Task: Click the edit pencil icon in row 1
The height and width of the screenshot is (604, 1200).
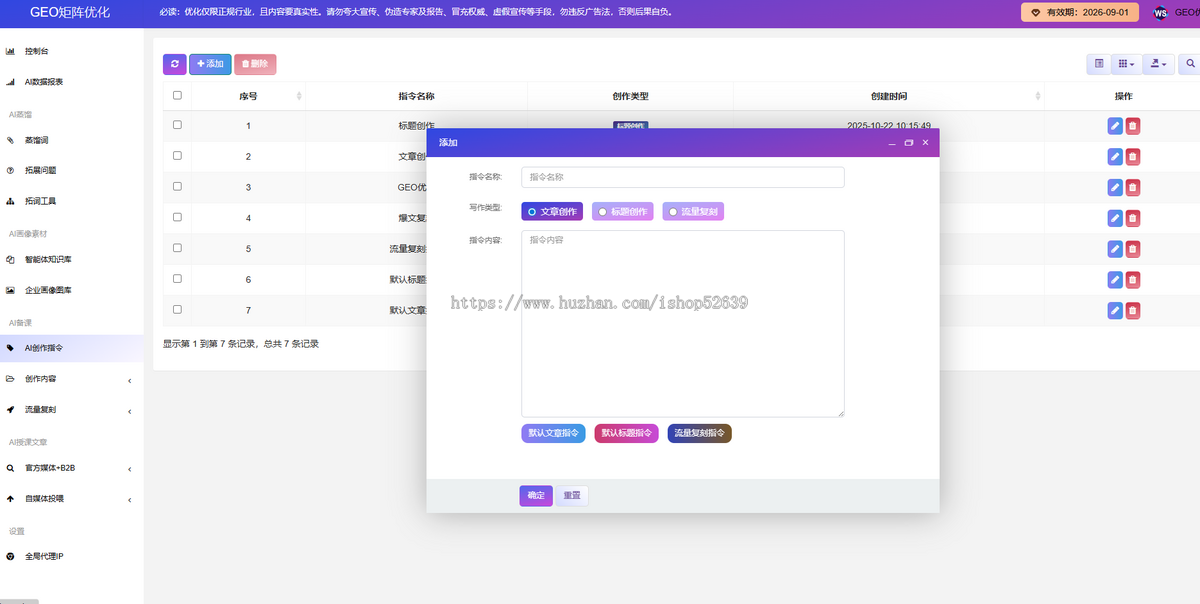Action: coord(1115,126)
